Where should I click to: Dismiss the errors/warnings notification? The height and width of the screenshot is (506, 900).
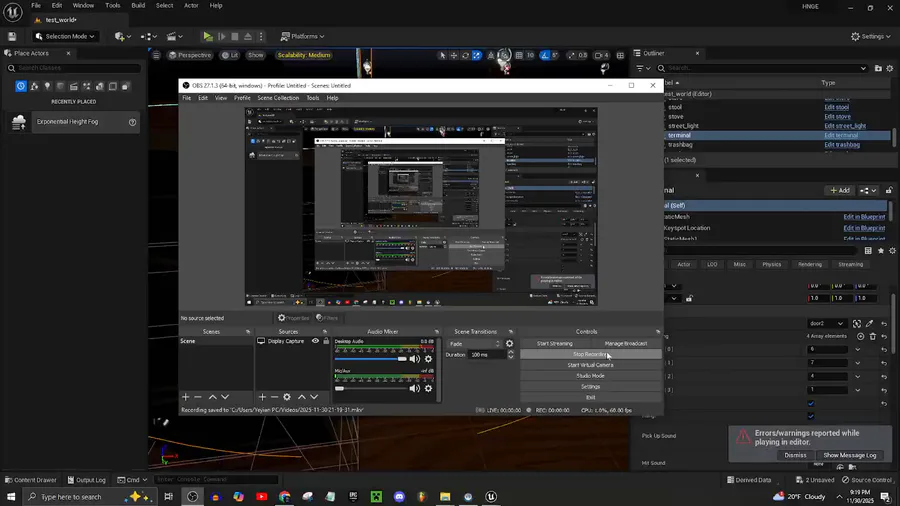(795, 455)
